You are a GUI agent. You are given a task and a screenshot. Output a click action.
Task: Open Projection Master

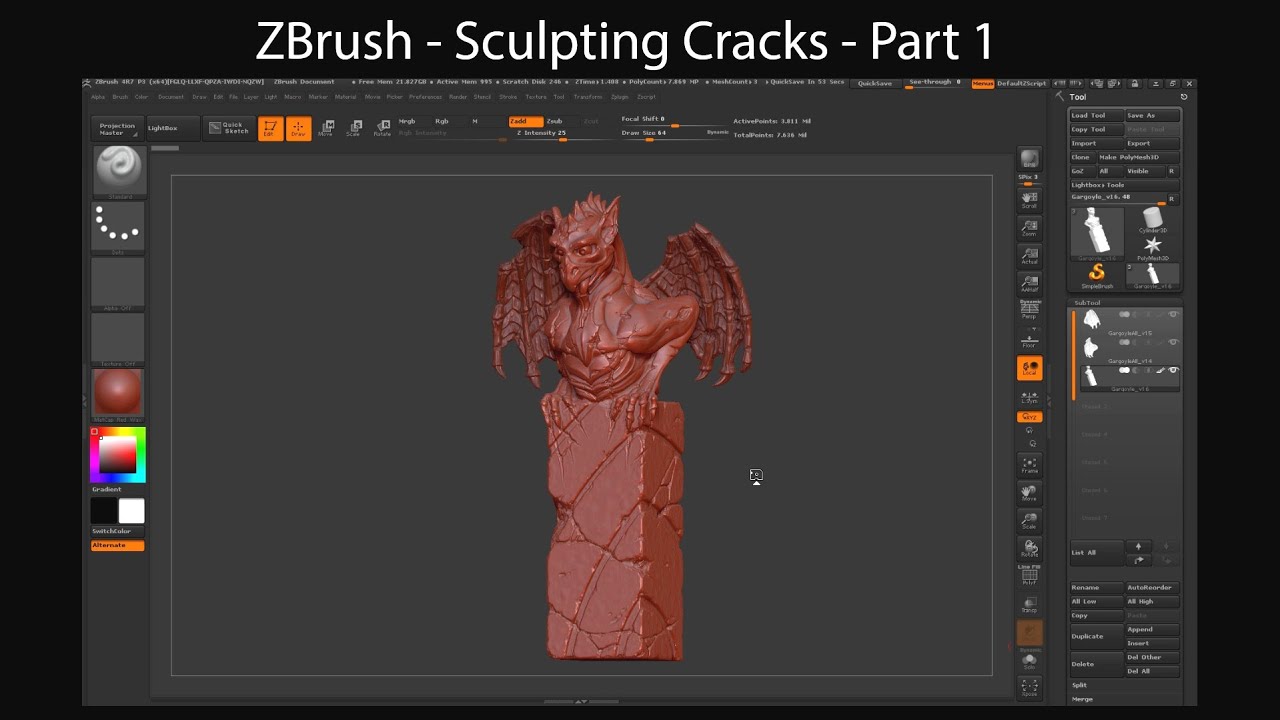118,129
